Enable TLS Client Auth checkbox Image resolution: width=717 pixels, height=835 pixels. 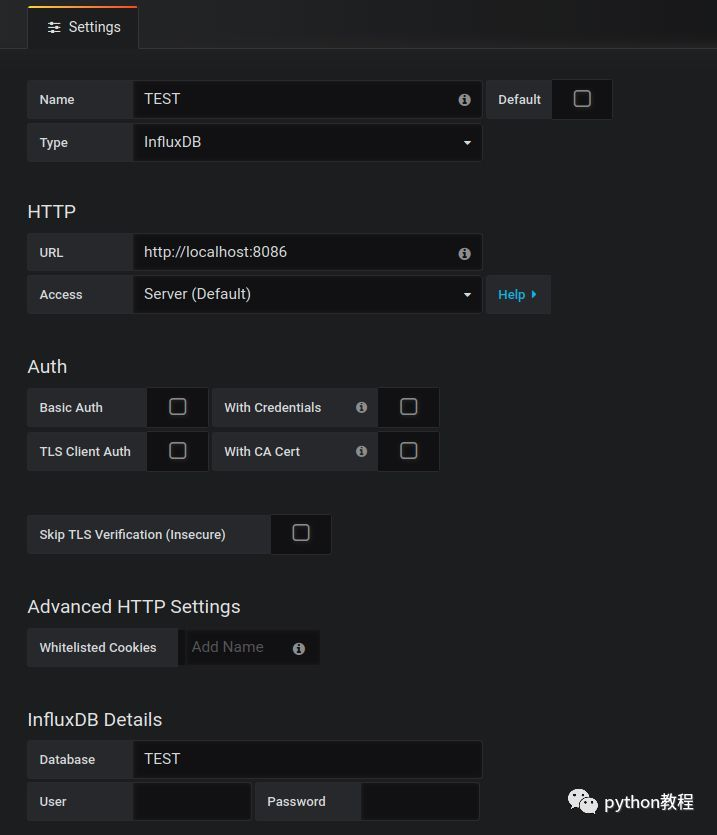177,451
